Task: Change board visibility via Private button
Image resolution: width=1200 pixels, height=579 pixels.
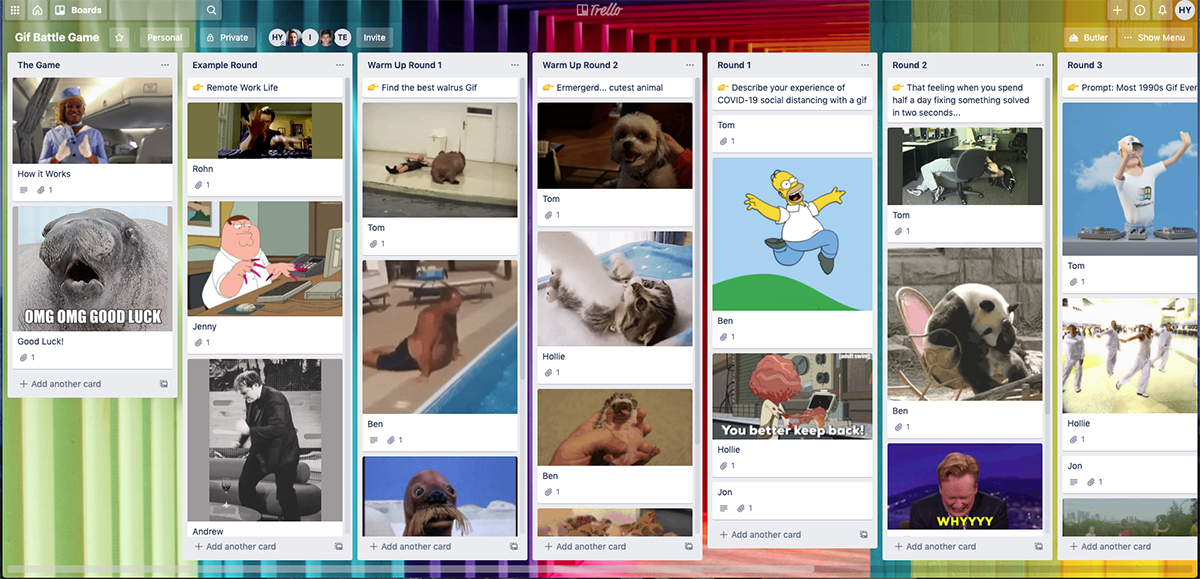Action: 227,37
